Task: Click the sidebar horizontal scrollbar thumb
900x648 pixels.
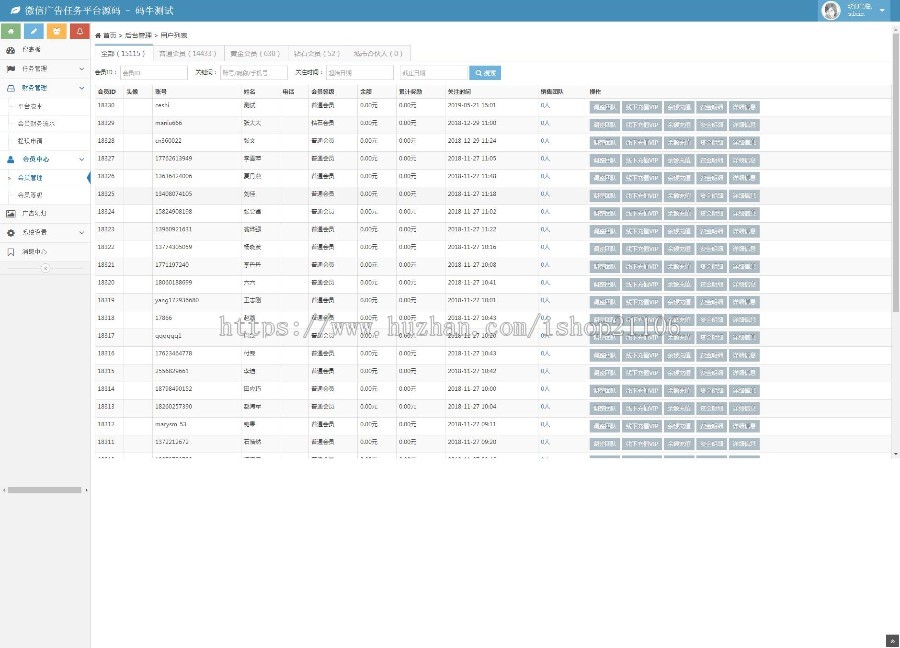Action: pyautogui.click(x=44, y=490)
